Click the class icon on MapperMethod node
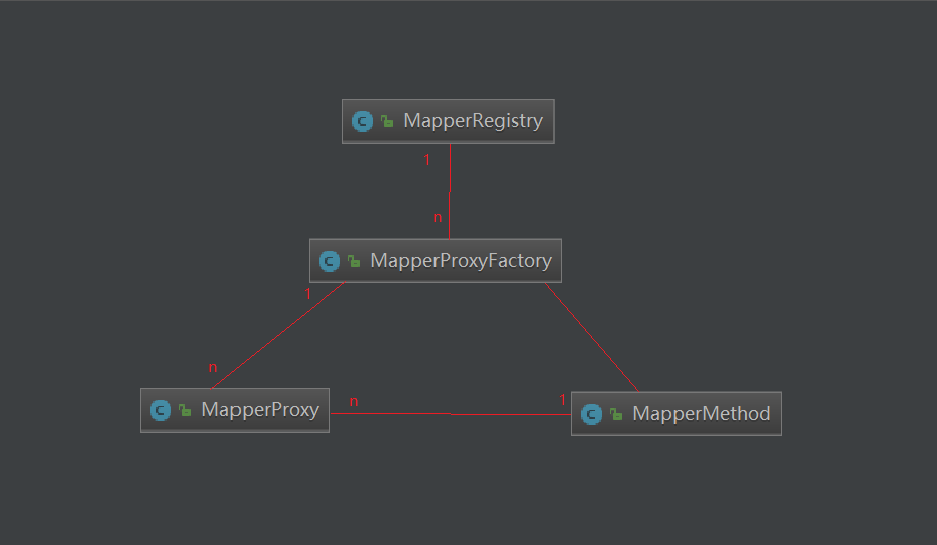Screen dimensions: 937x545 coord(591,414)
